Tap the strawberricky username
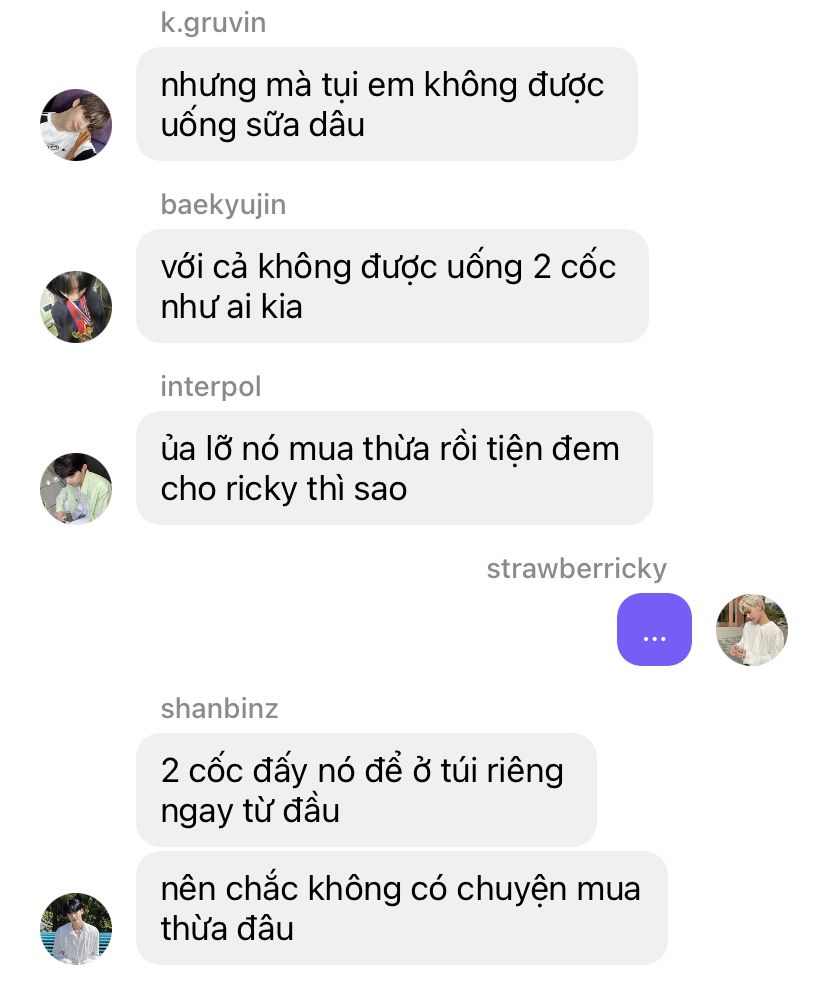This screenshot has width=828, height=981. click(x=576, y=569)
